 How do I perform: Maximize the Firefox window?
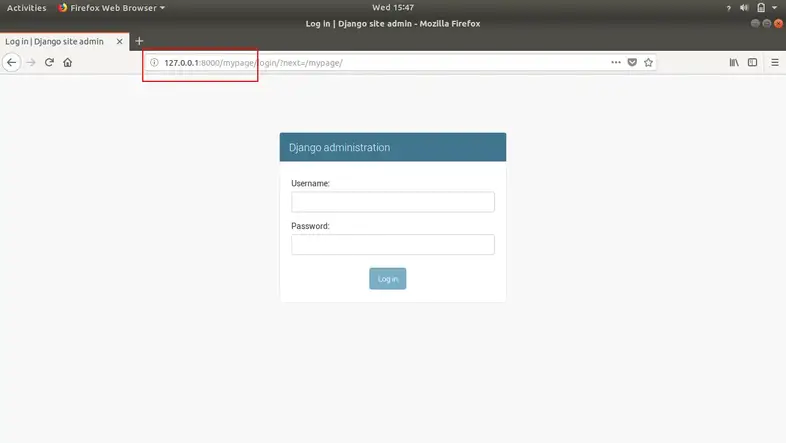766,24
